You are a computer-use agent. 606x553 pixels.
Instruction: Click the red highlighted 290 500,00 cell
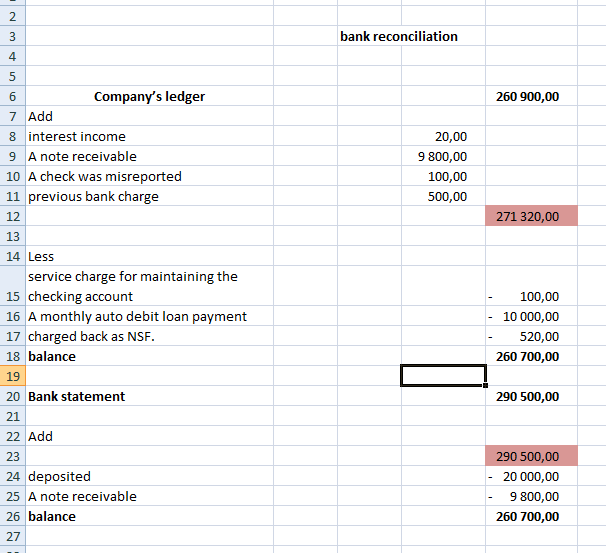click(x=530, y=456)
